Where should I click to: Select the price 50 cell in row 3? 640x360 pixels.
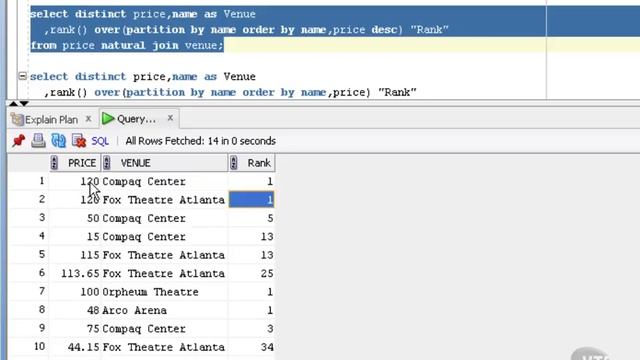point(75,218)
